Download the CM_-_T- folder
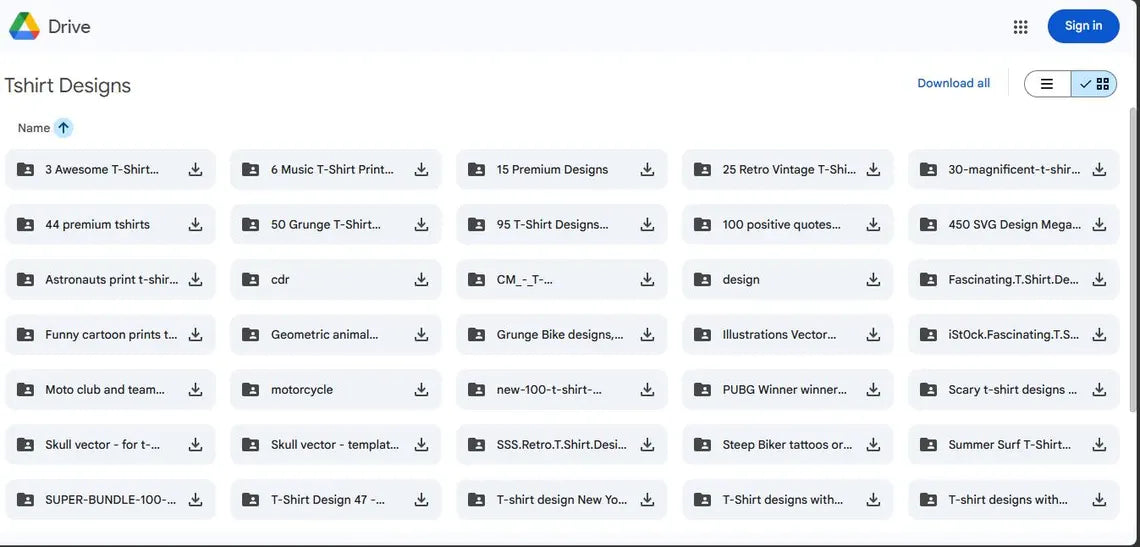 647,279
